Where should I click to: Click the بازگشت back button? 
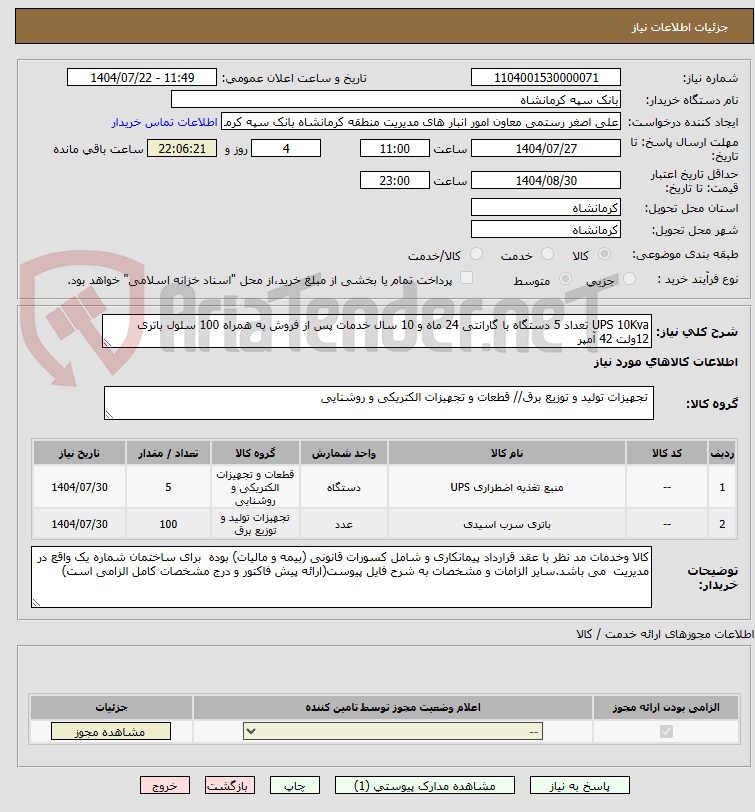(x=229, y=786)
